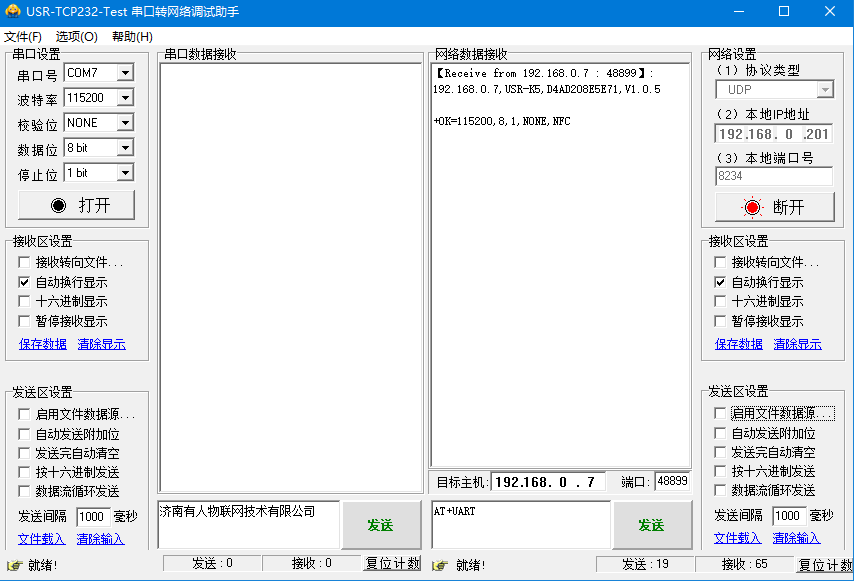Click the serial port status icon at bottom left

[x=14, y=565]
